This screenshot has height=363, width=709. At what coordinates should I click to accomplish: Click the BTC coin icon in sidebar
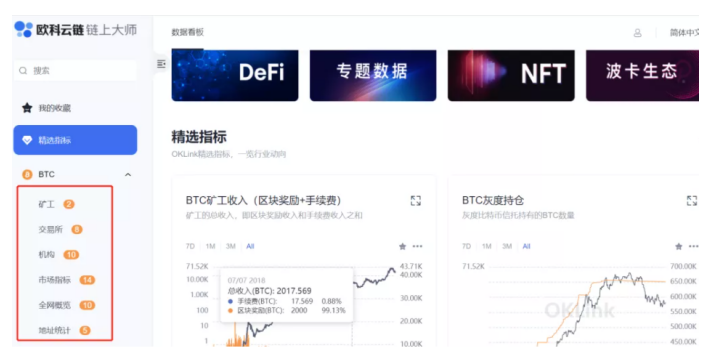tap(27, 174)
